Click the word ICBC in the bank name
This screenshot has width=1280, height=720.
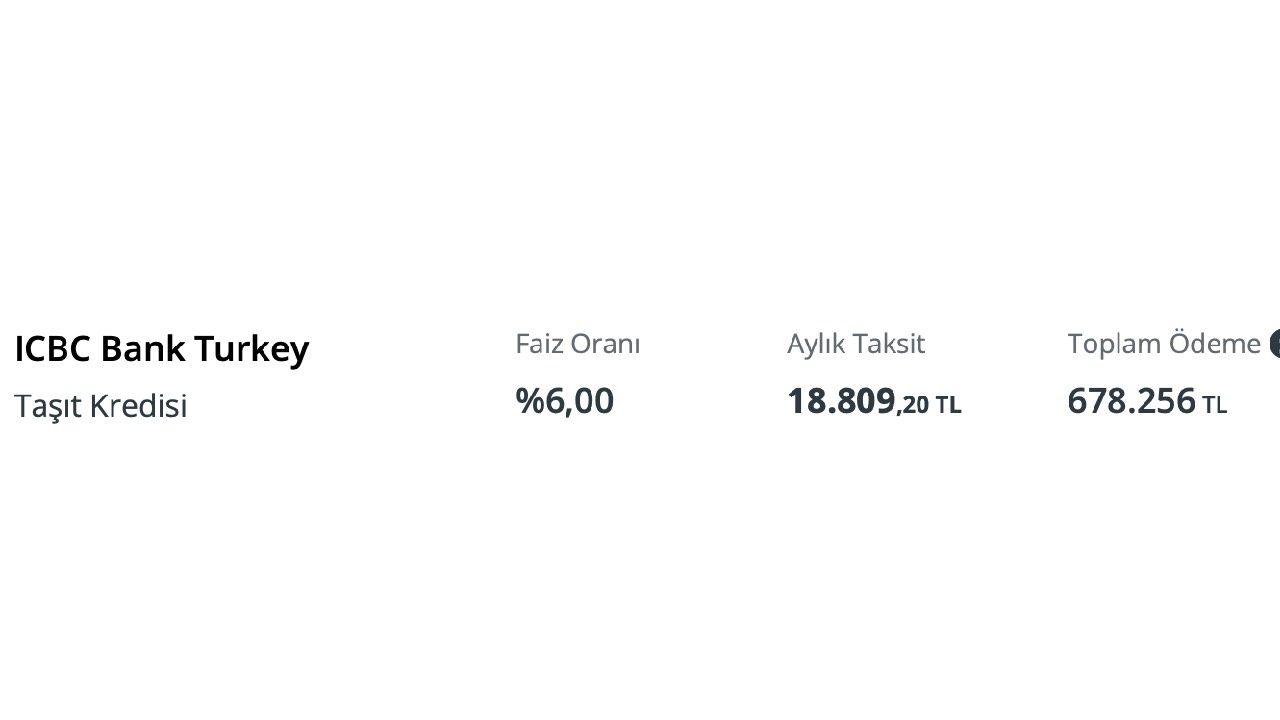(53, 349)
